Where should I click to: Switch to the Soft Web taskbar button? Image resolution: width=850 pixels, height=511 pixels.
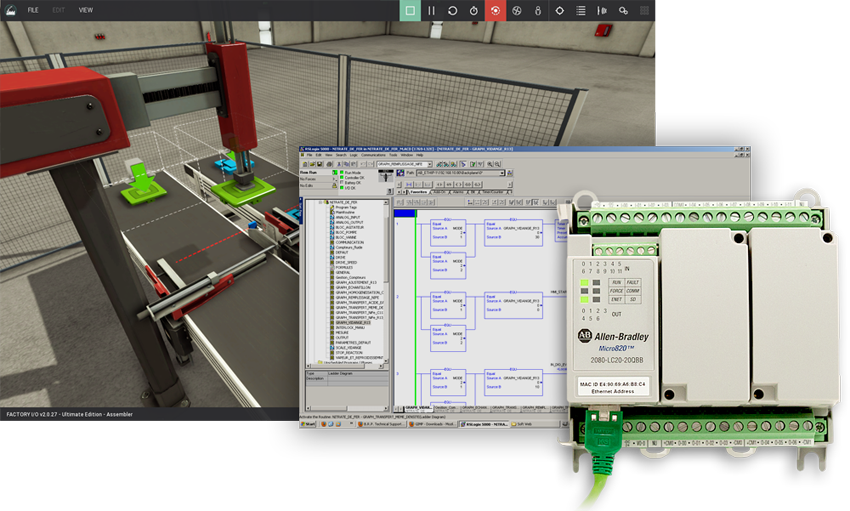(535, 424)
